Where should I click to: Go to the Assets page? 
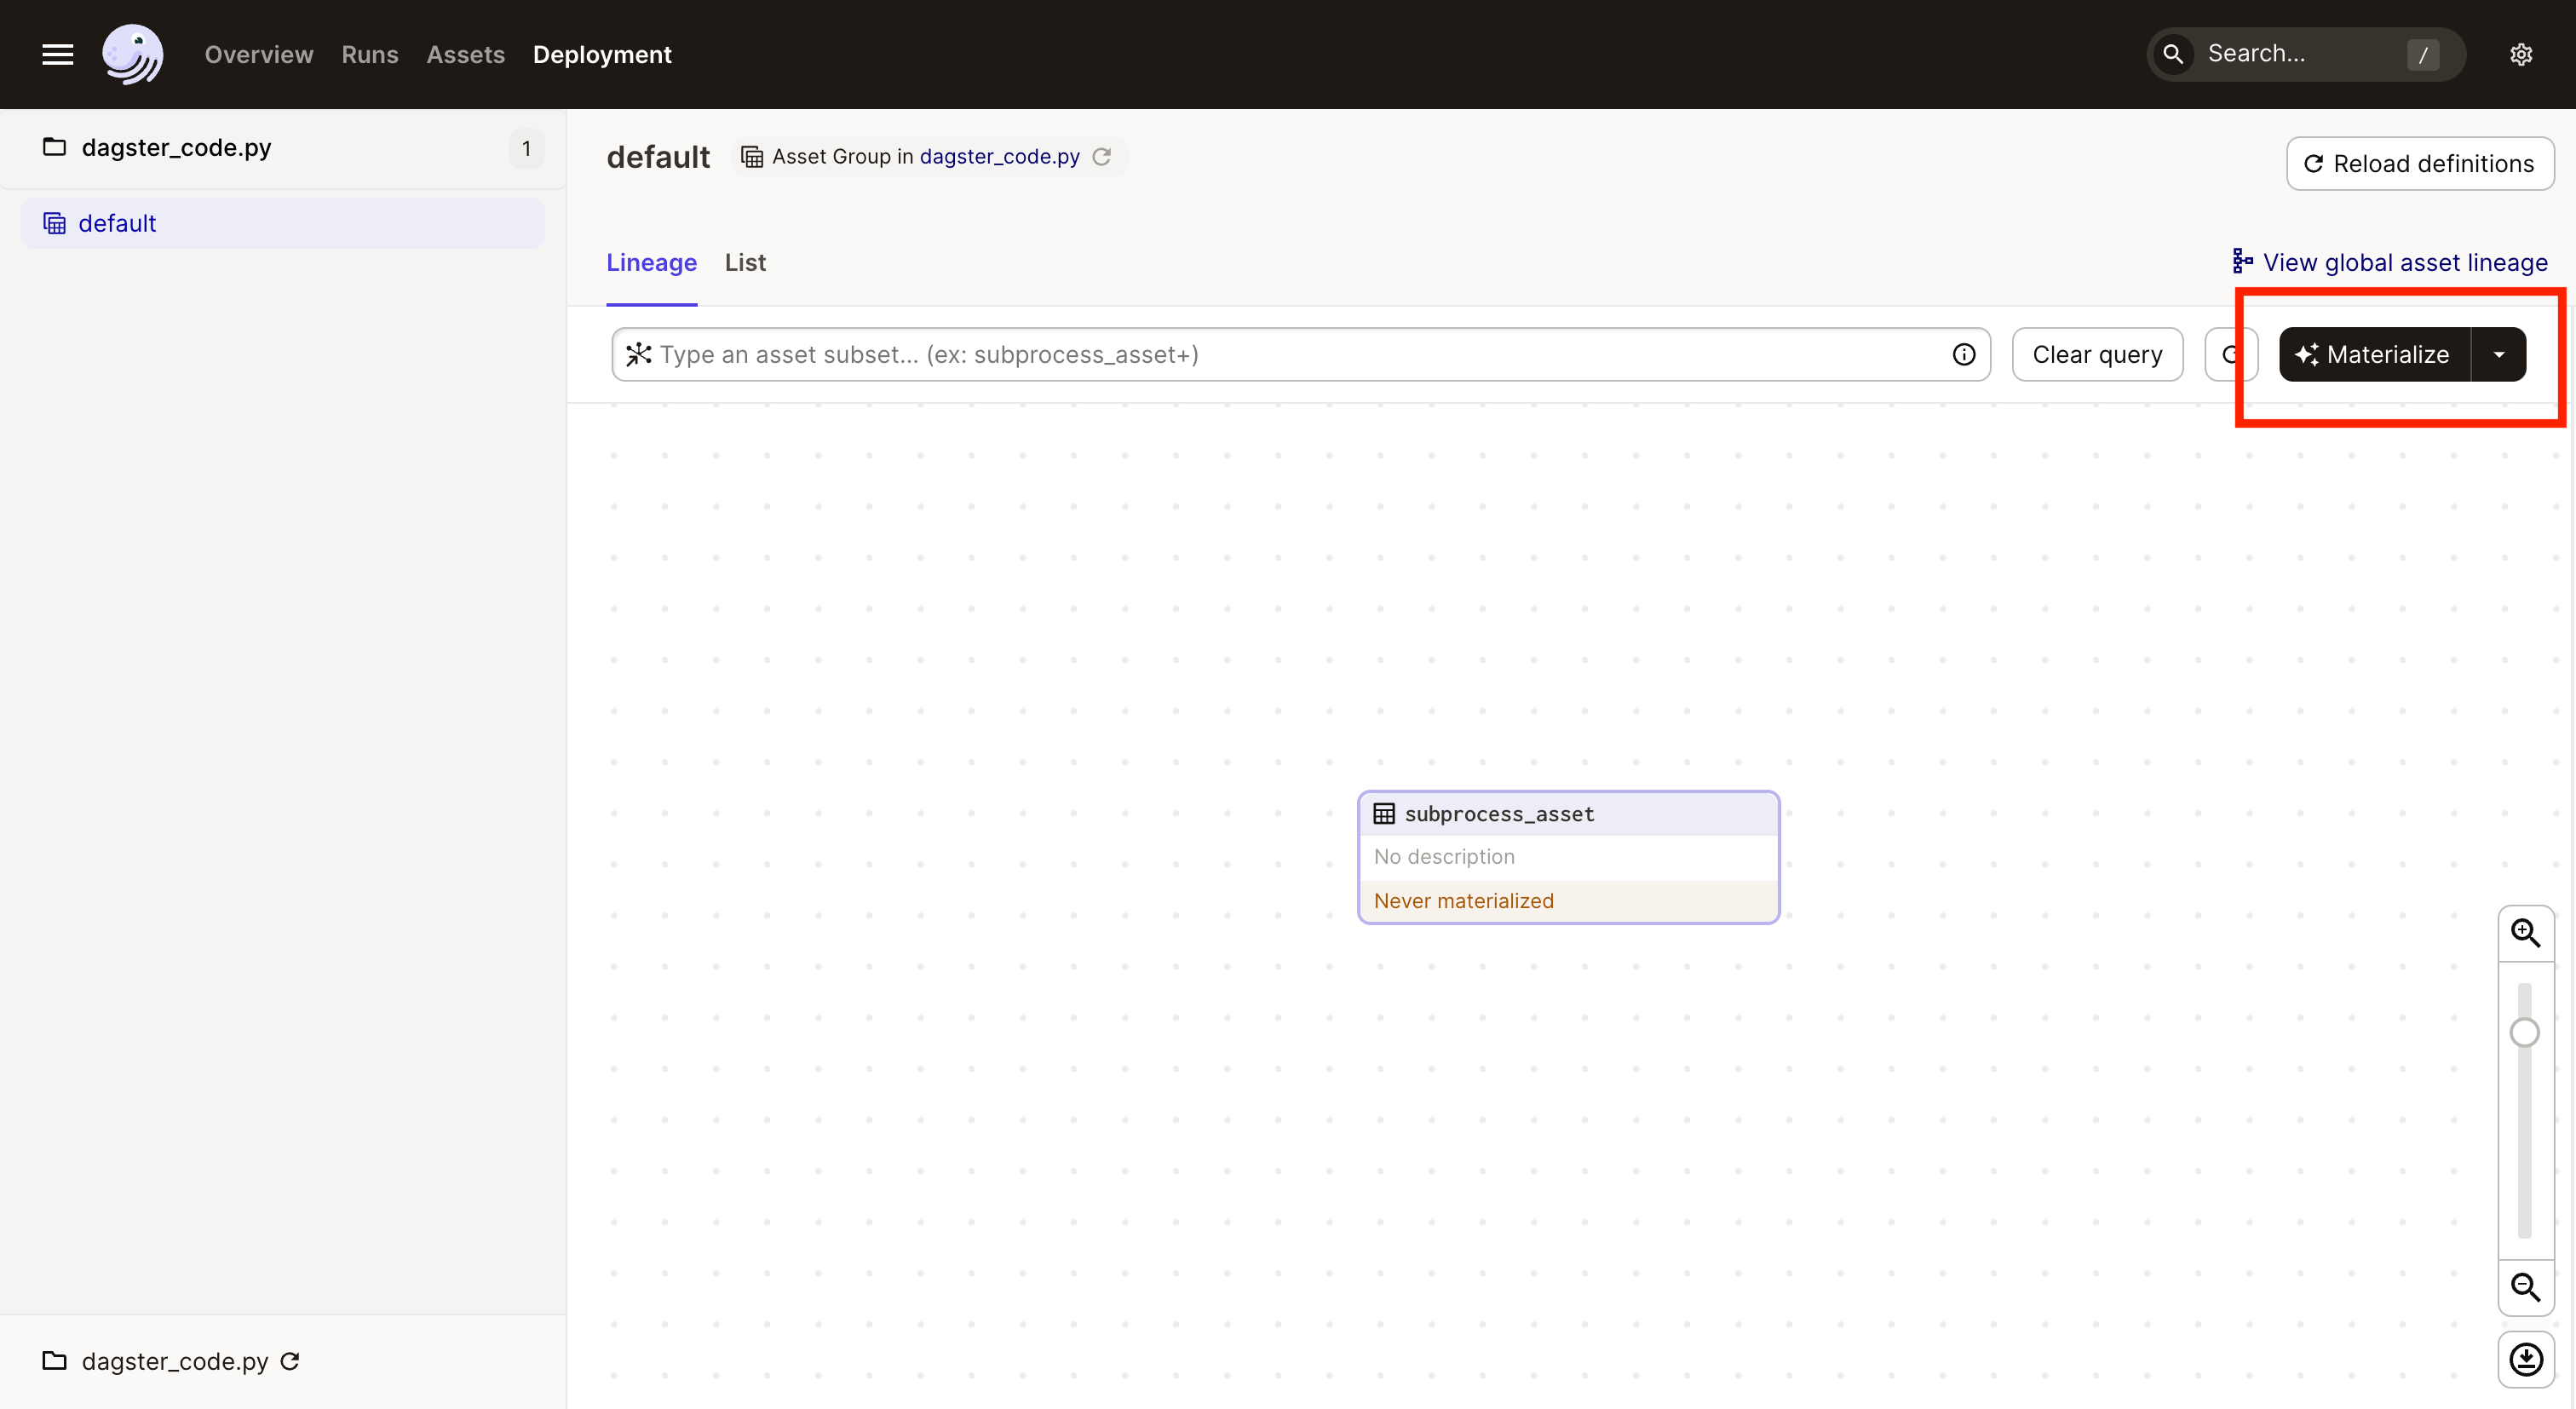[x=465, y=54]
